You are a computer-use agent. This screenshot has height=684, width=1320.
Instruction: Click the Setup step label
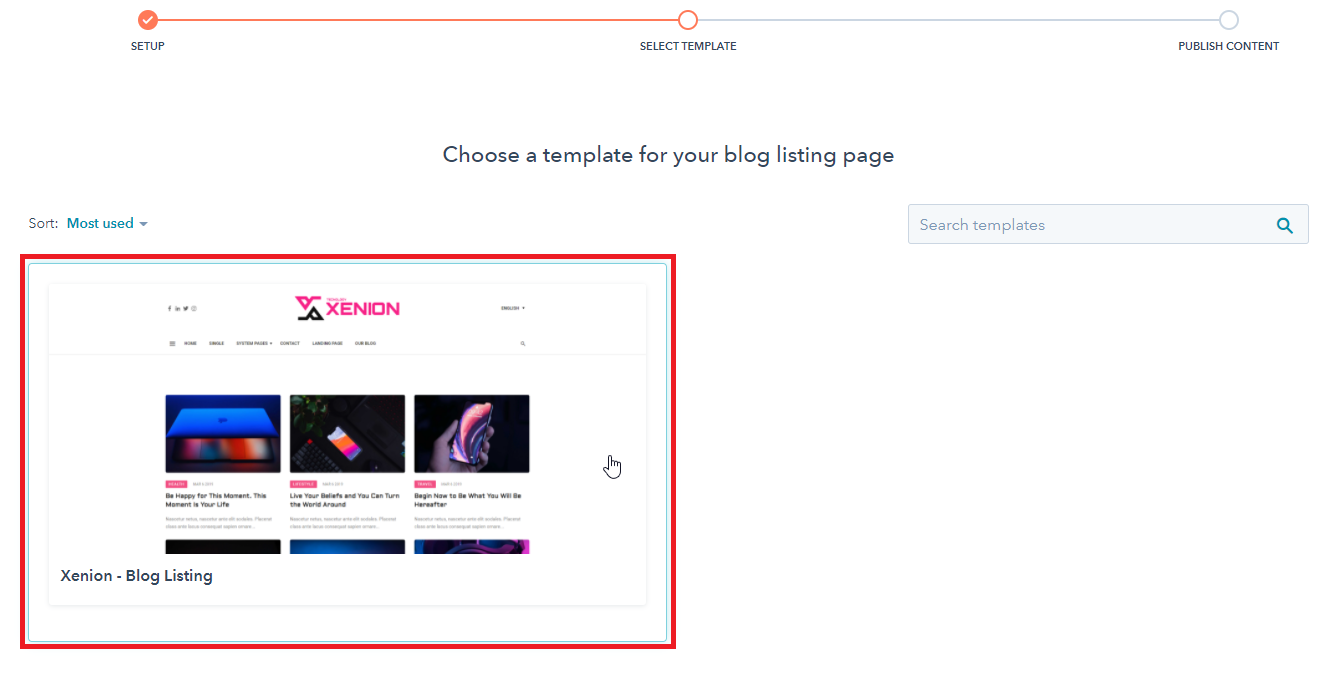point(148,46)
